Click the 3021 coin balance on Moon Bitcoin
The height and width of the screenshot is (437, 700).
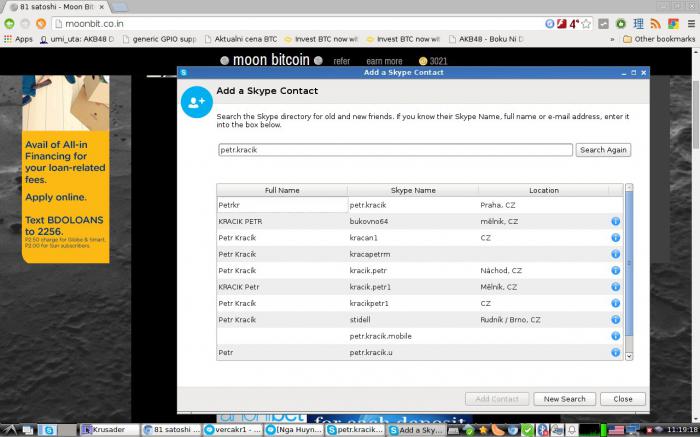[433, 61]
